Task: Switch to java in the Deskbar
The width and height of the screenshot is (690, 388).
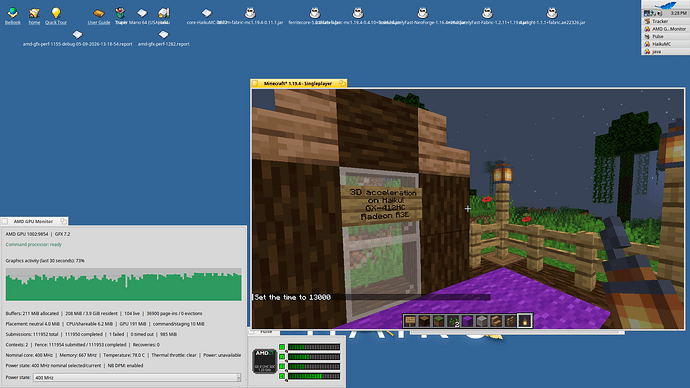Action: pos(664,51)
